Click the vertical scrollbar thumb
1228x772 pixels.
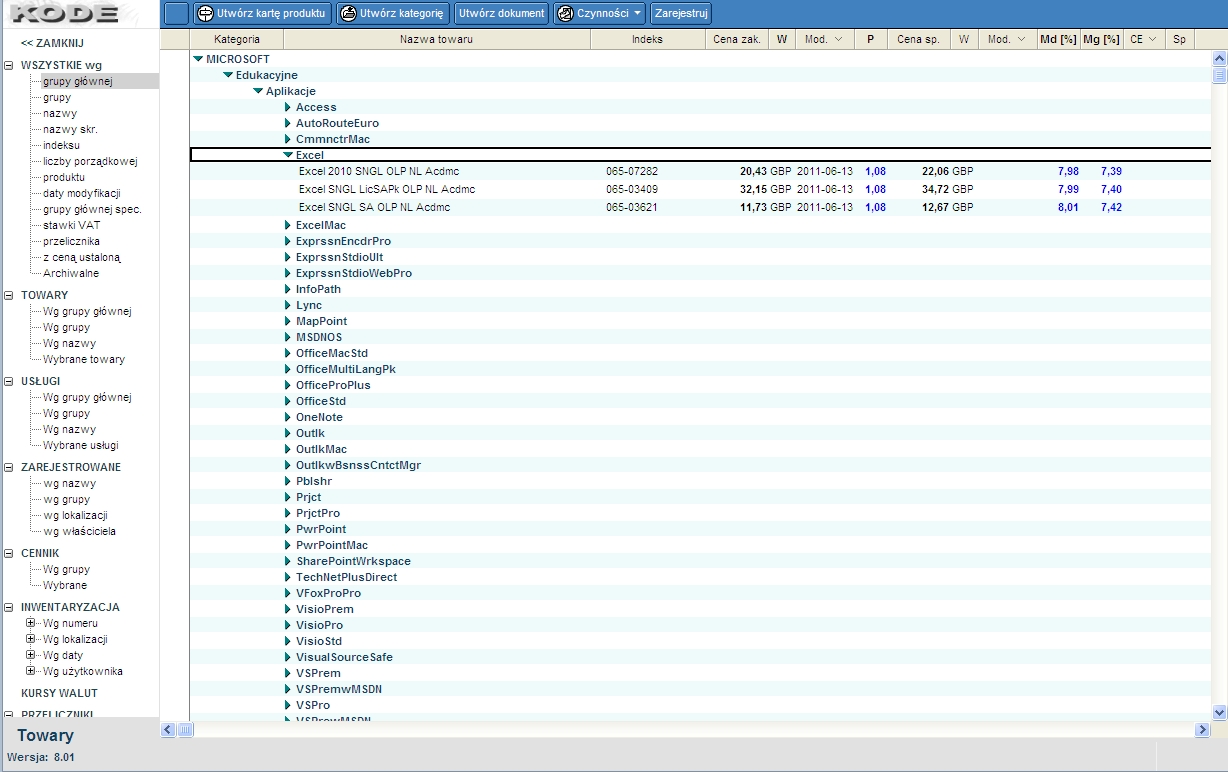tap(1219, 75)
